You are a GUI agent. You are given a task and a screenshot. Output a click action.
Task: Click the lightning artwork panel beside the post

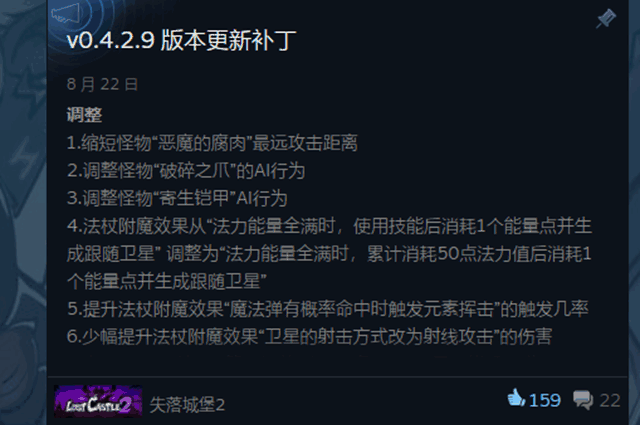(23, 212)
